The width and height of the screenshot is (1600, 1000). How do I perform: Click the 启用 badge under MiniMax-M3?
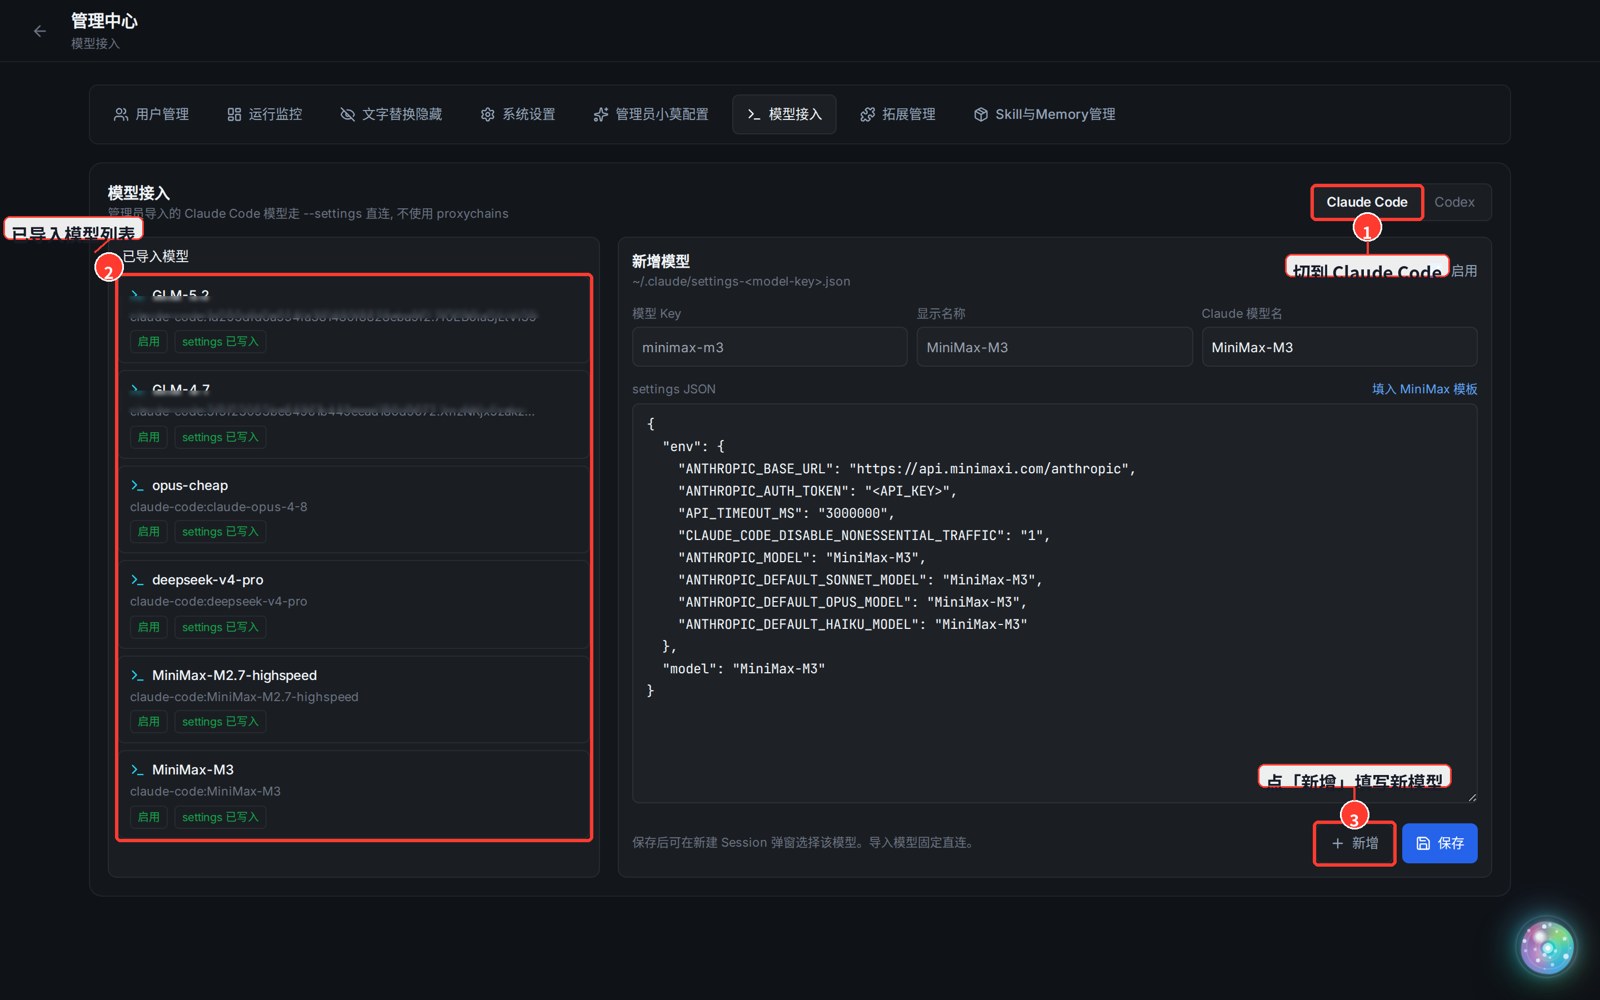click(148, 817)
